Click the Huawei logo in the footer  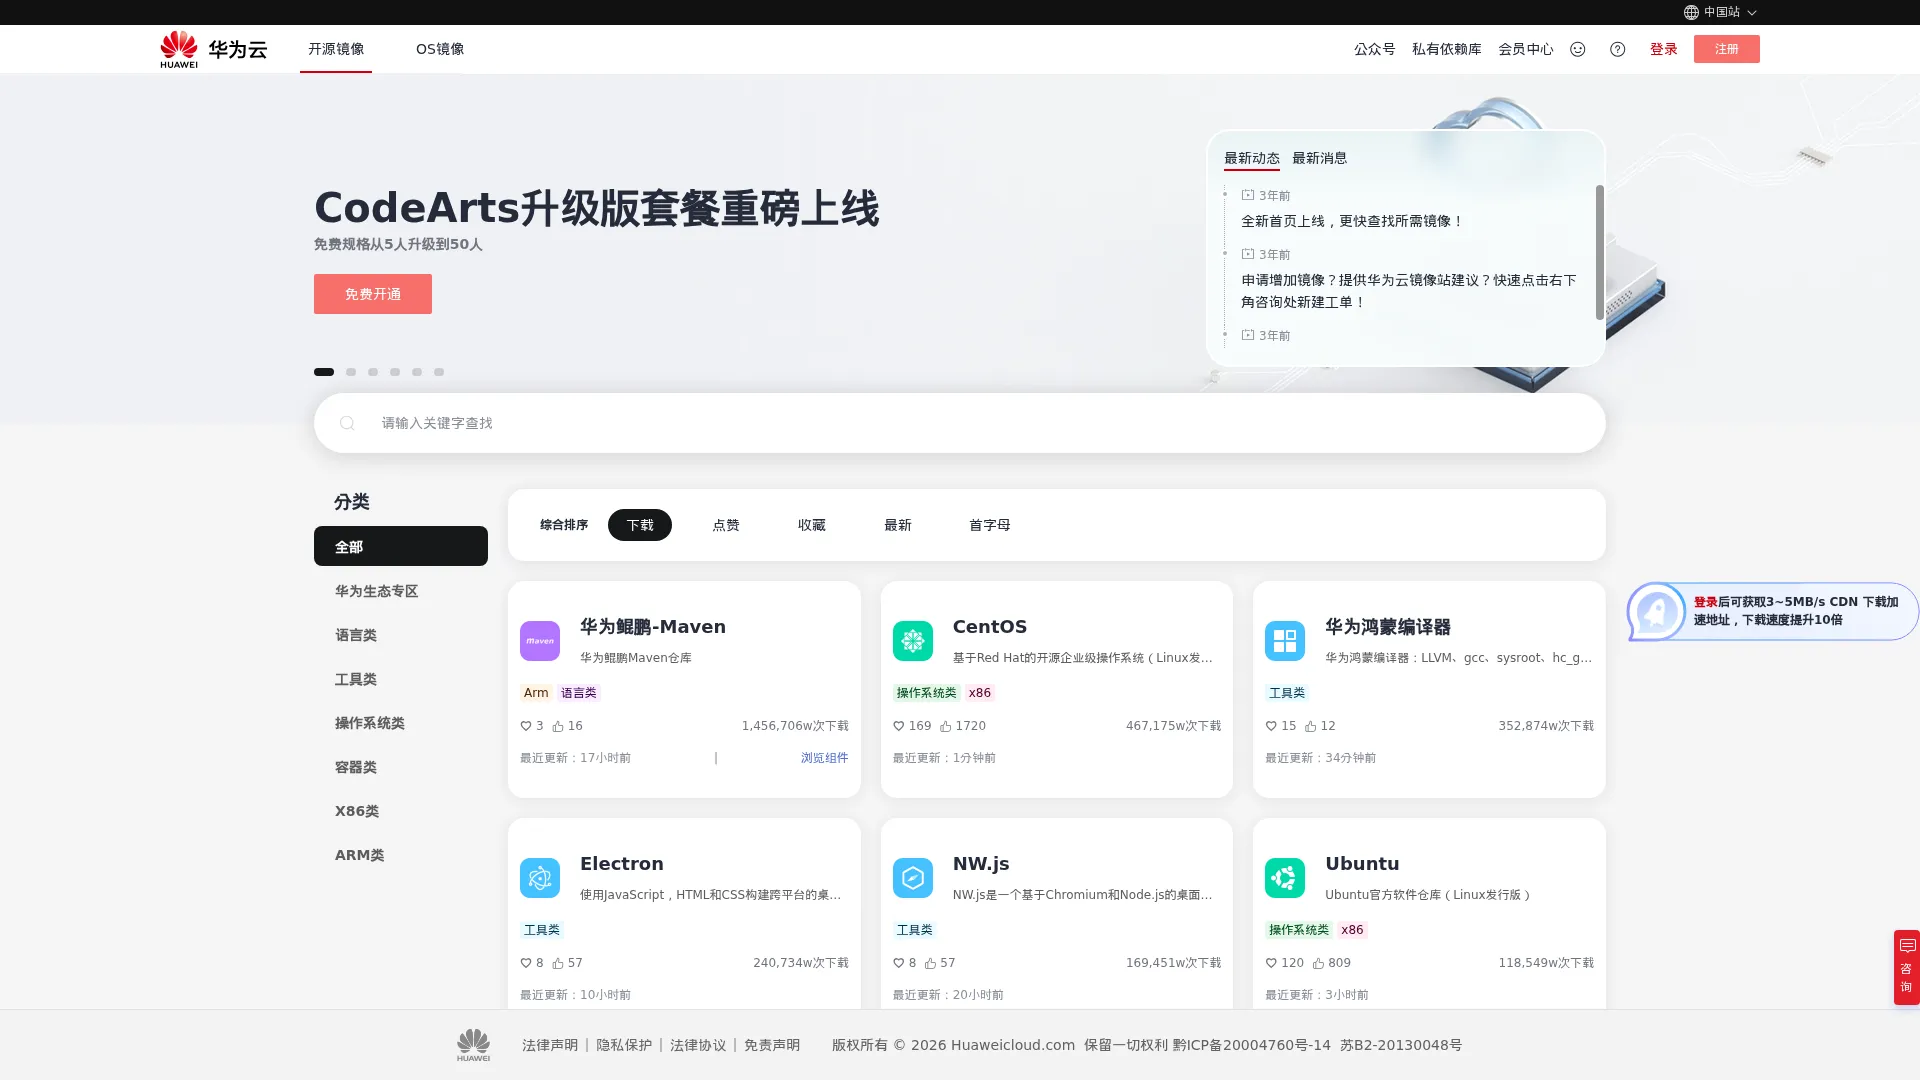coord(473,1045)
